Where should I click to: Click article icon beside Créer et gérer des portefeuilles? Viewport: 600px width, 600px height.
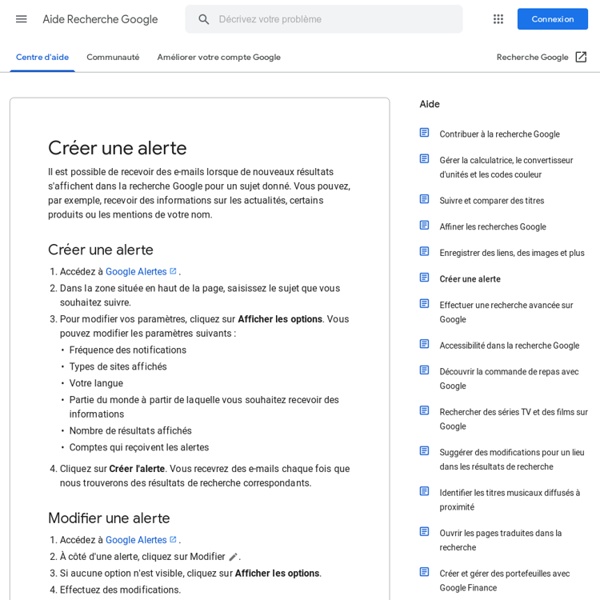[424, 572]
